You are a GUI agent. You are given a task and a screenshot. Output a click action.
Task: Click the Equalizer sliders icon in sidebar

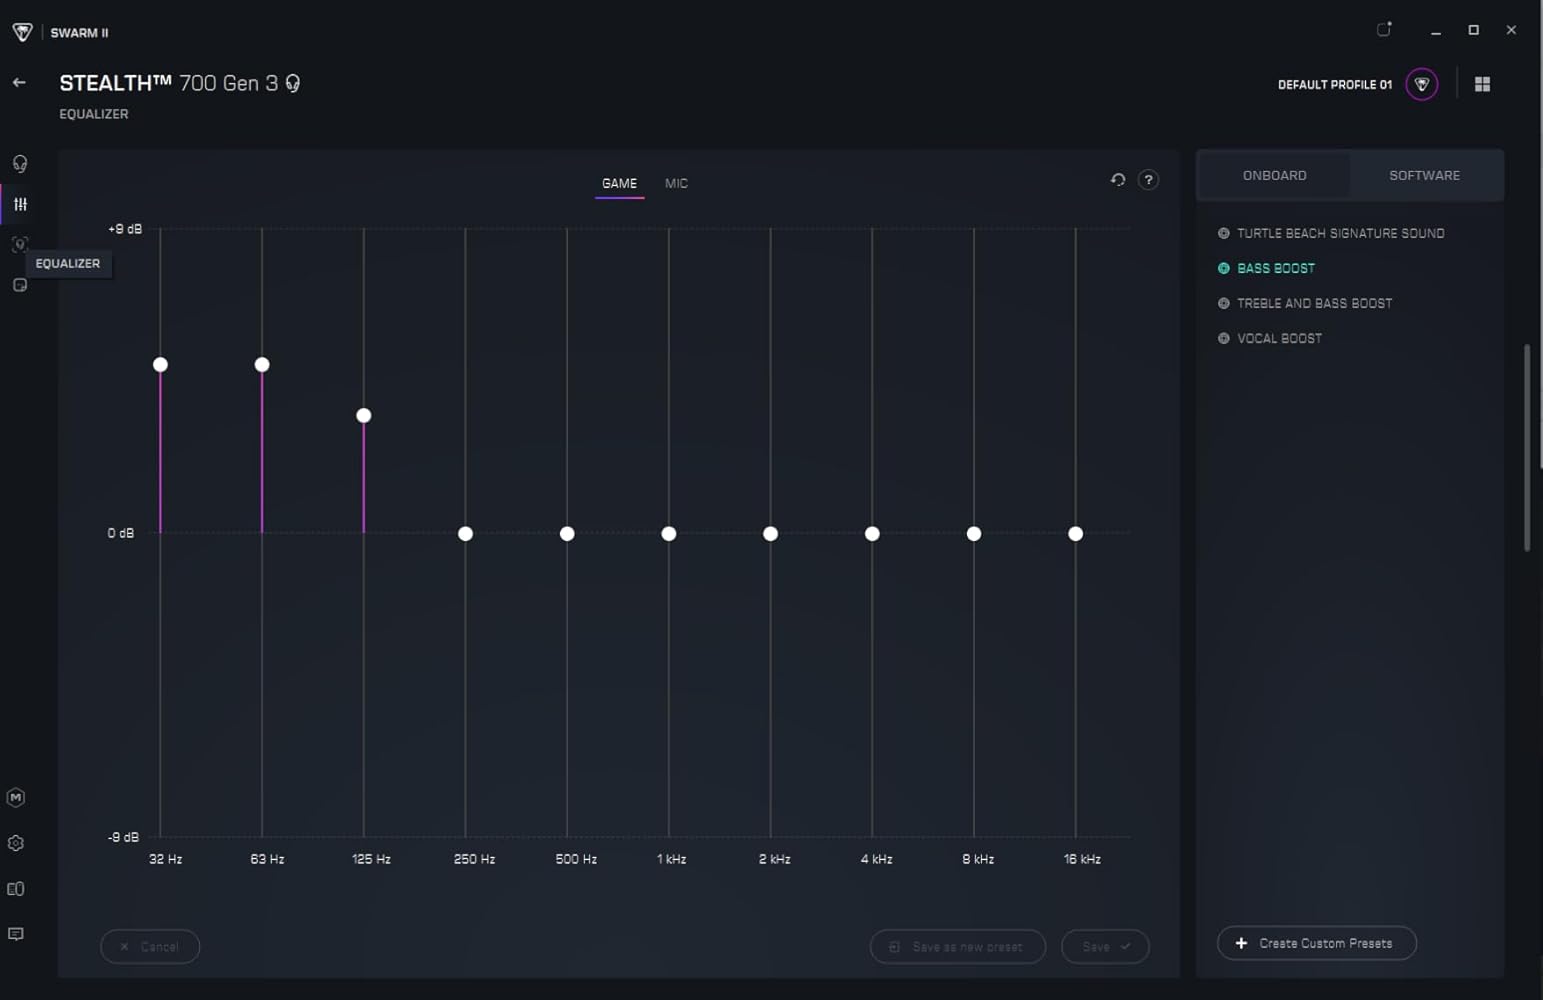click(20, 204)
